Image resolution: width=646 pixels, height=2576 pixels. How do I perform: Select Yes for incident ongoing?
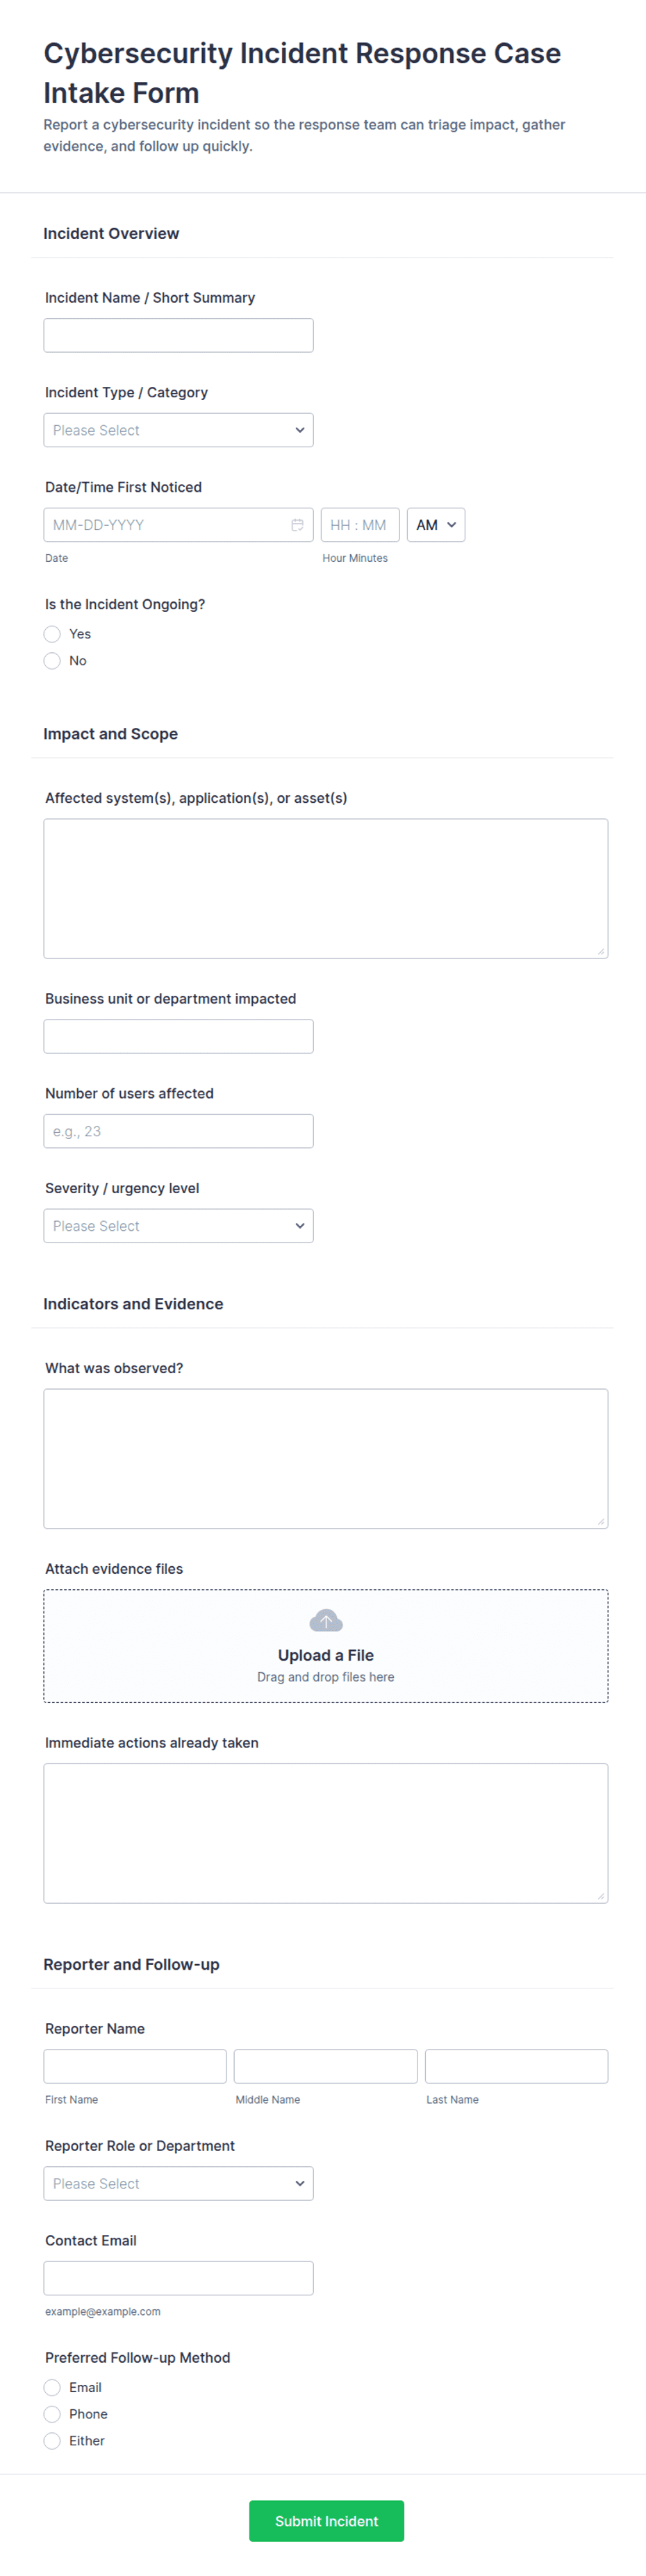point(52,634)
